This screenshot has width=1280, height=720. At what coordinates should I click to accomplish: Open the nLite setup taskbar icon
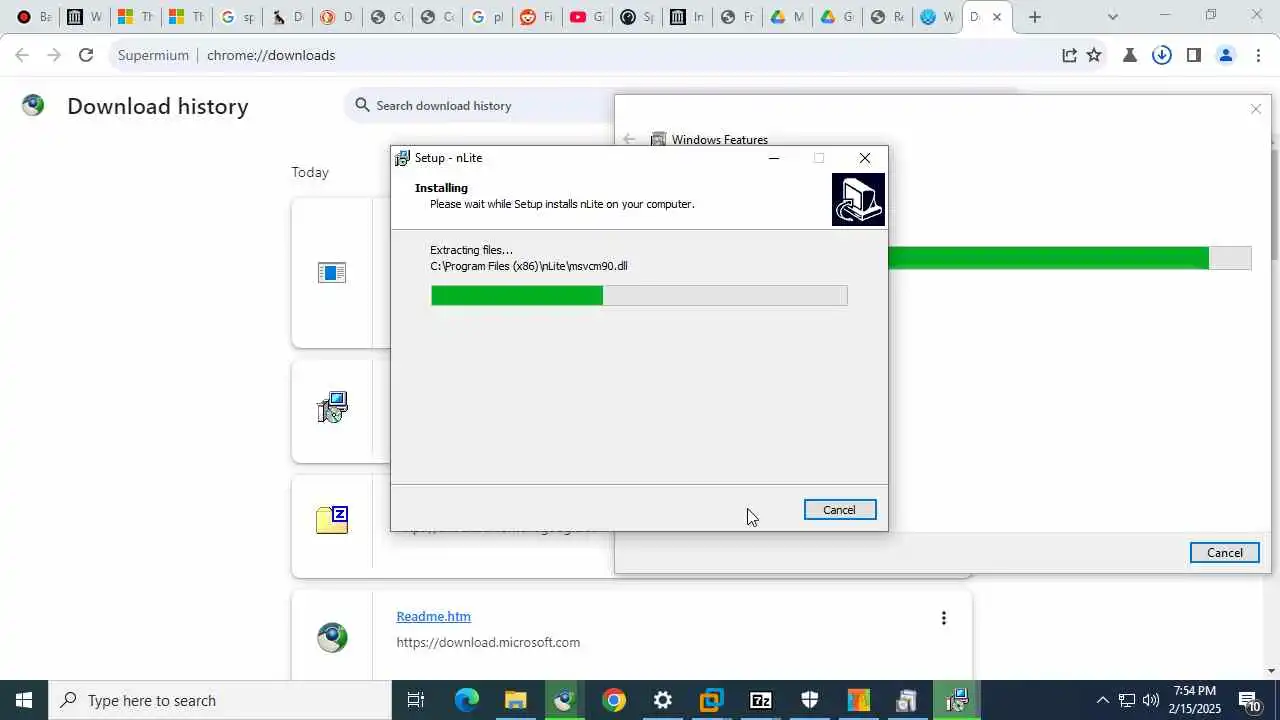click(x=957, y=700)
